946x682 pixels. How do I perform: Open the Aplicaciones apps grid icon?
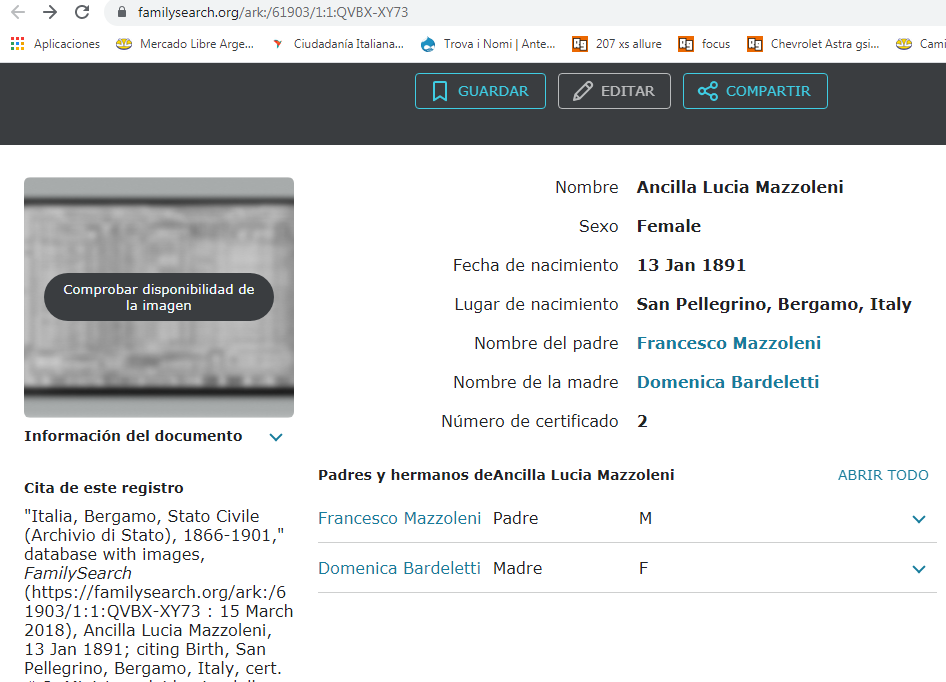click(x=17, y=43)
